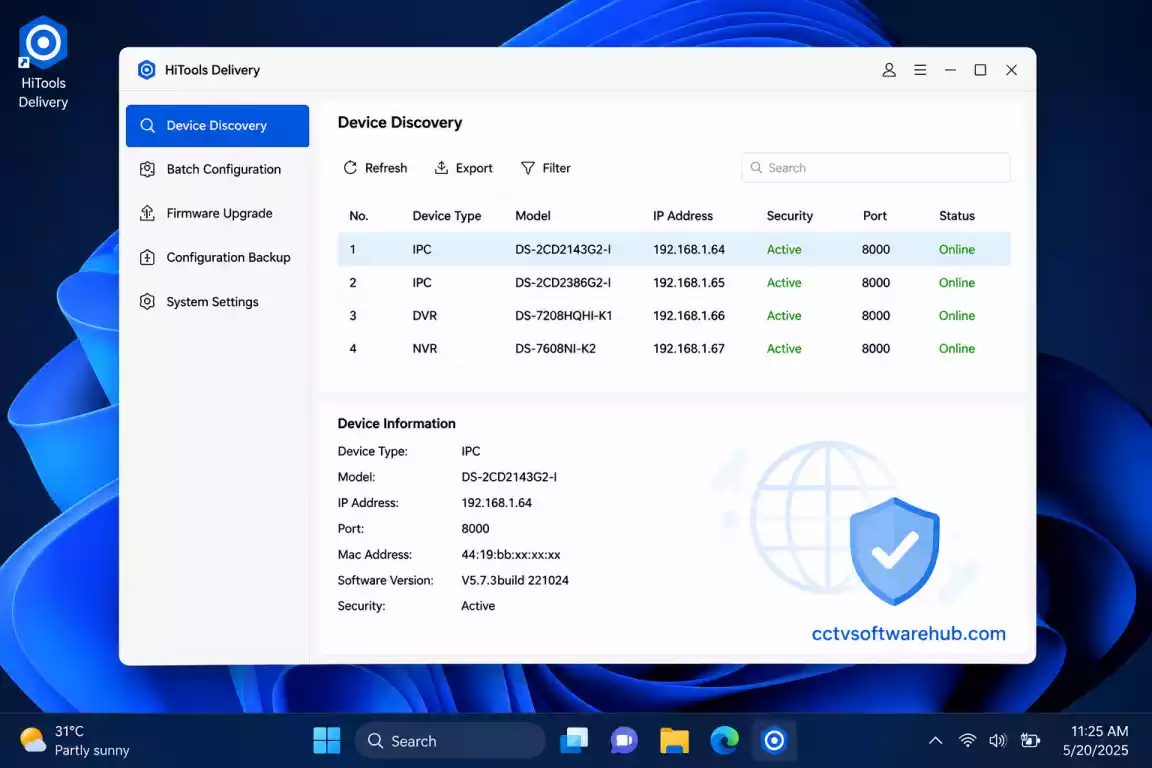Image resolution: width=1152 pixels, height=768 pixels.
Task: Sort by Security column header
Action: point(790,215)
